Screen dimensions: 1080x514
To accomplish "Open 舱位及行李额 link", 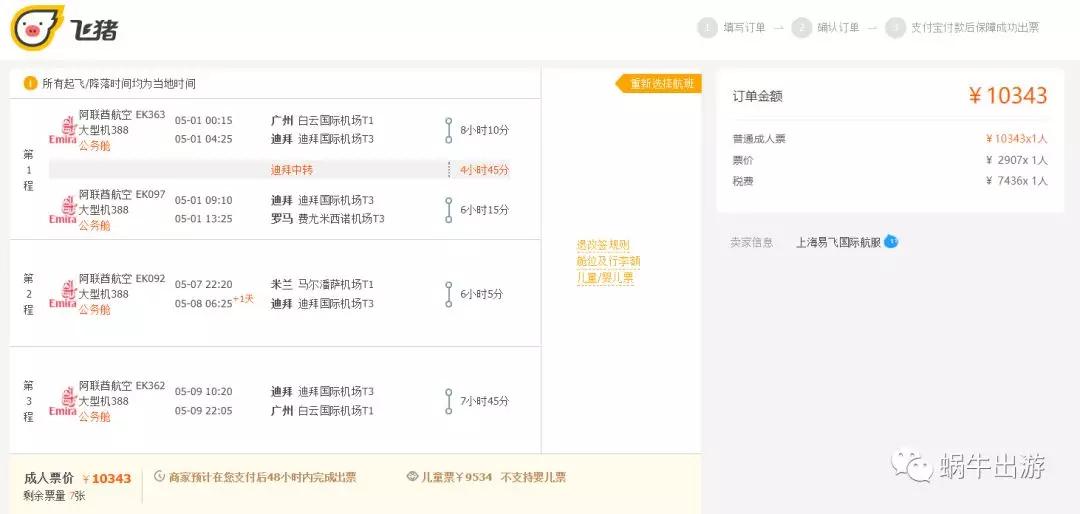I will pos(608,262).
